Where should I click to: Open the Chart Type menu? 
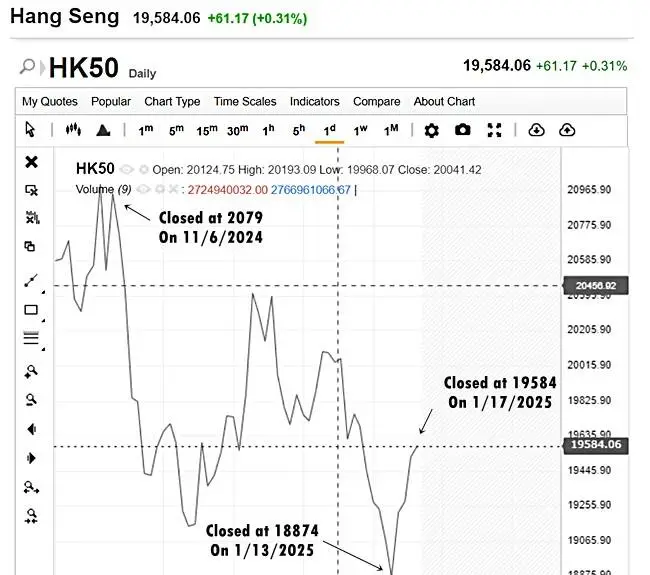172,101
